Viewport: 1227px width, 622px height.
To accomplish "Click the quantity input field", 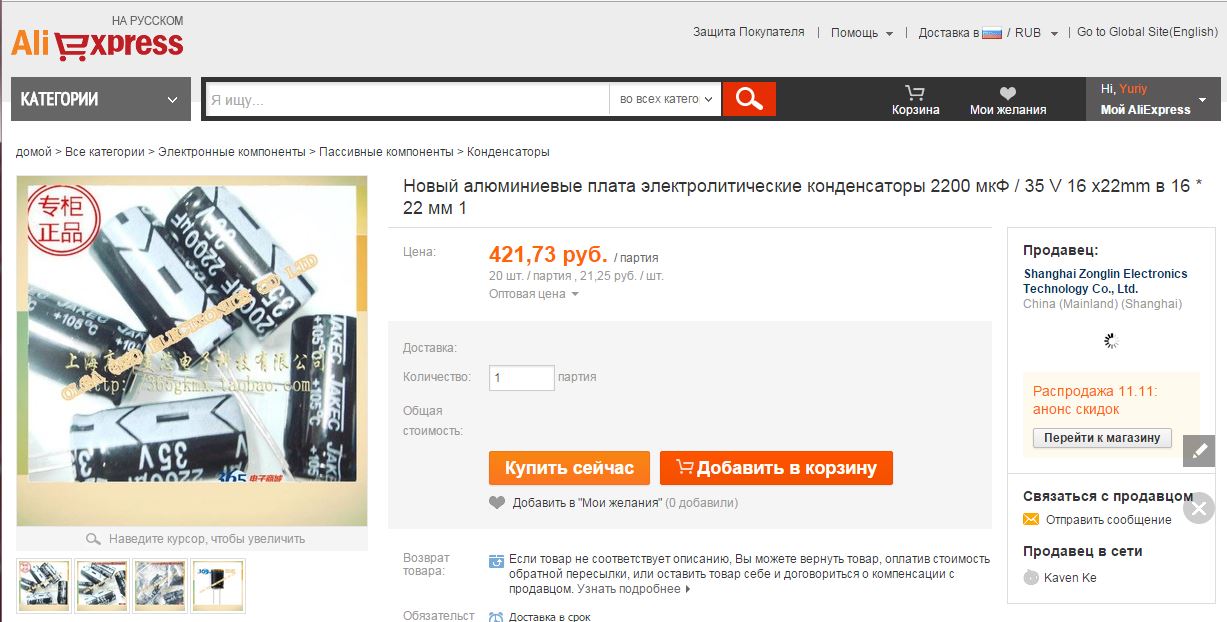I will coord(521,378).
